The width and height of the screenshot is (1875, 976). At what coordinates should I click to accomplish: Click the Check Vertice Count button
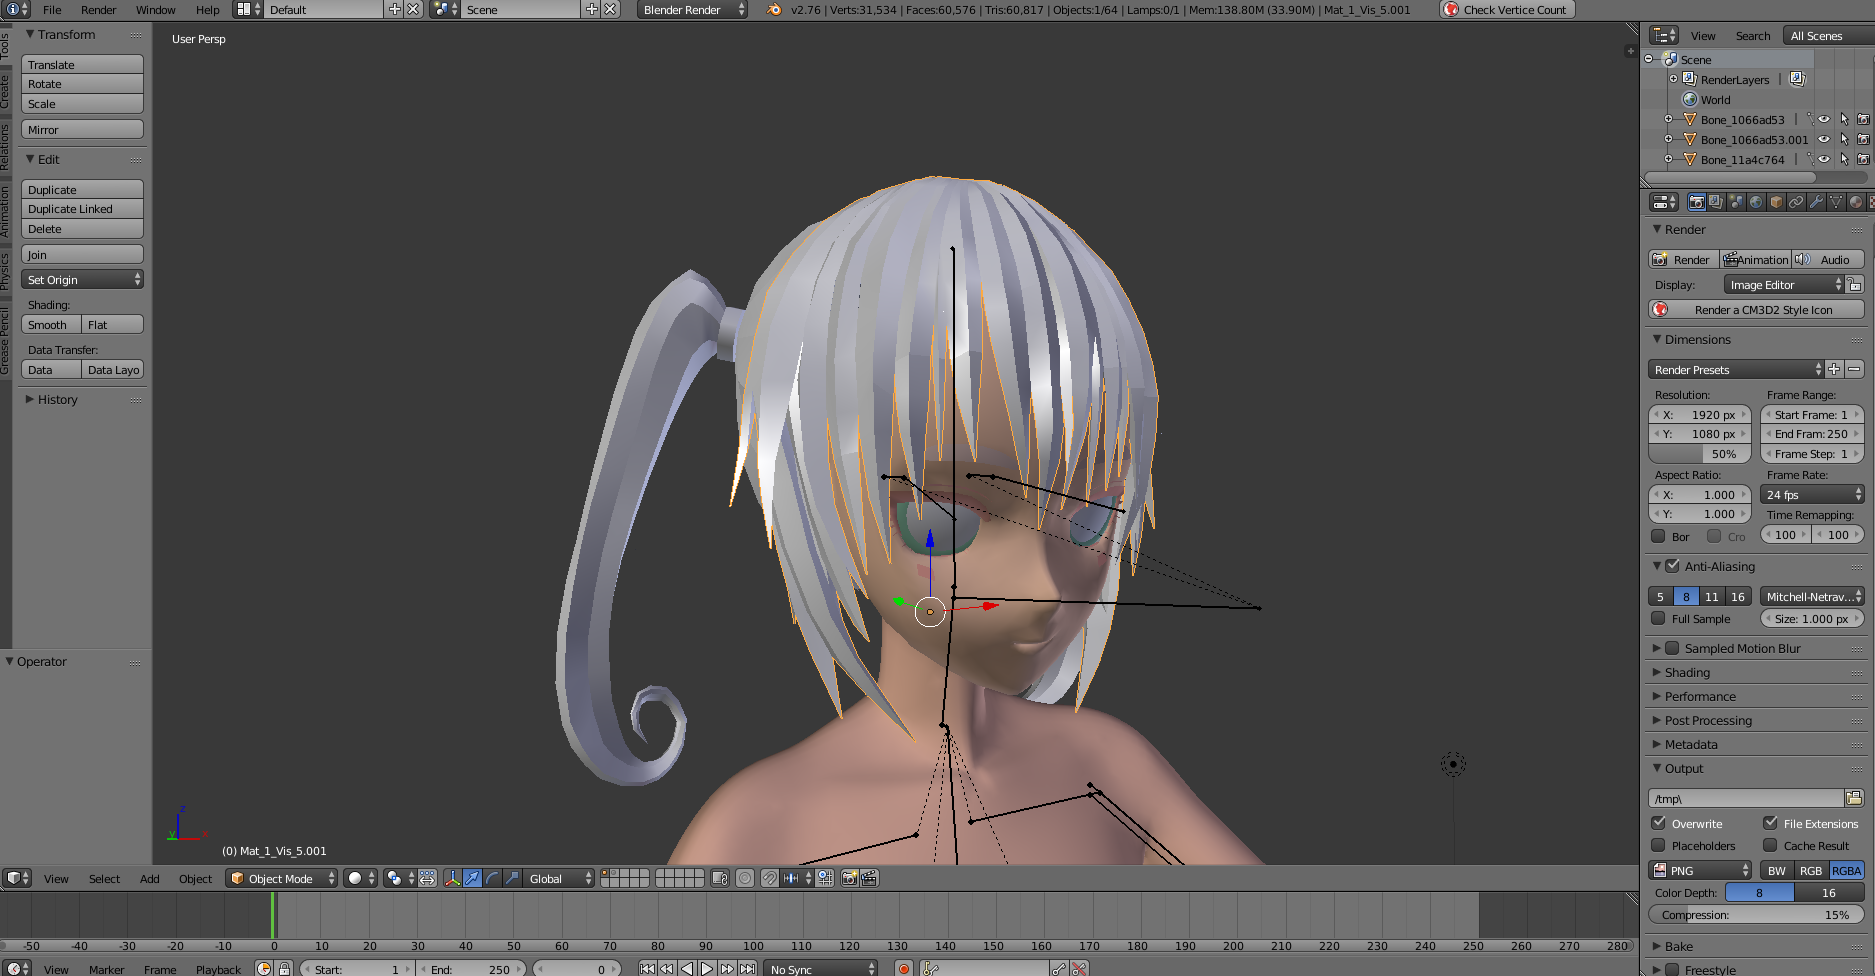(x=1508, y=9)
